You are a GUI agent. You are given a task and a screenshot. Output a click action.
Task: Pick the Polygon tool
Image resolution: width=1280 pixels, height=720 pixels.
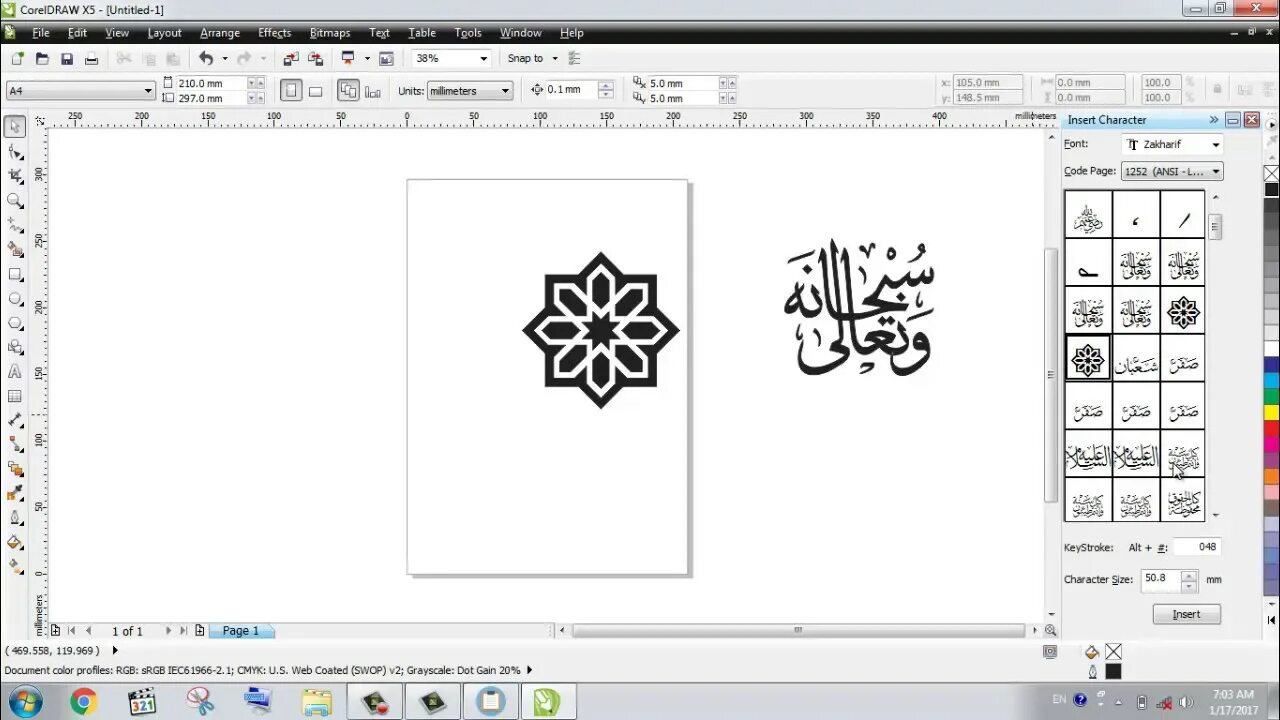pyautogui.click(x=15, y=323)
